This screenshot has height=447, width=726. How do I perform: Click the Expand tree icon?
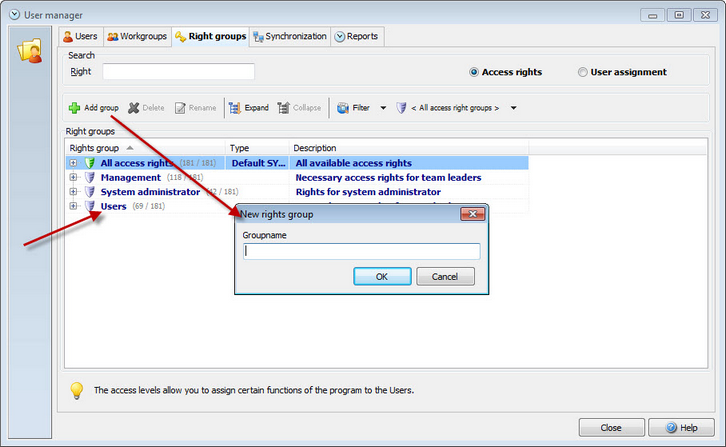coord(235,108)
